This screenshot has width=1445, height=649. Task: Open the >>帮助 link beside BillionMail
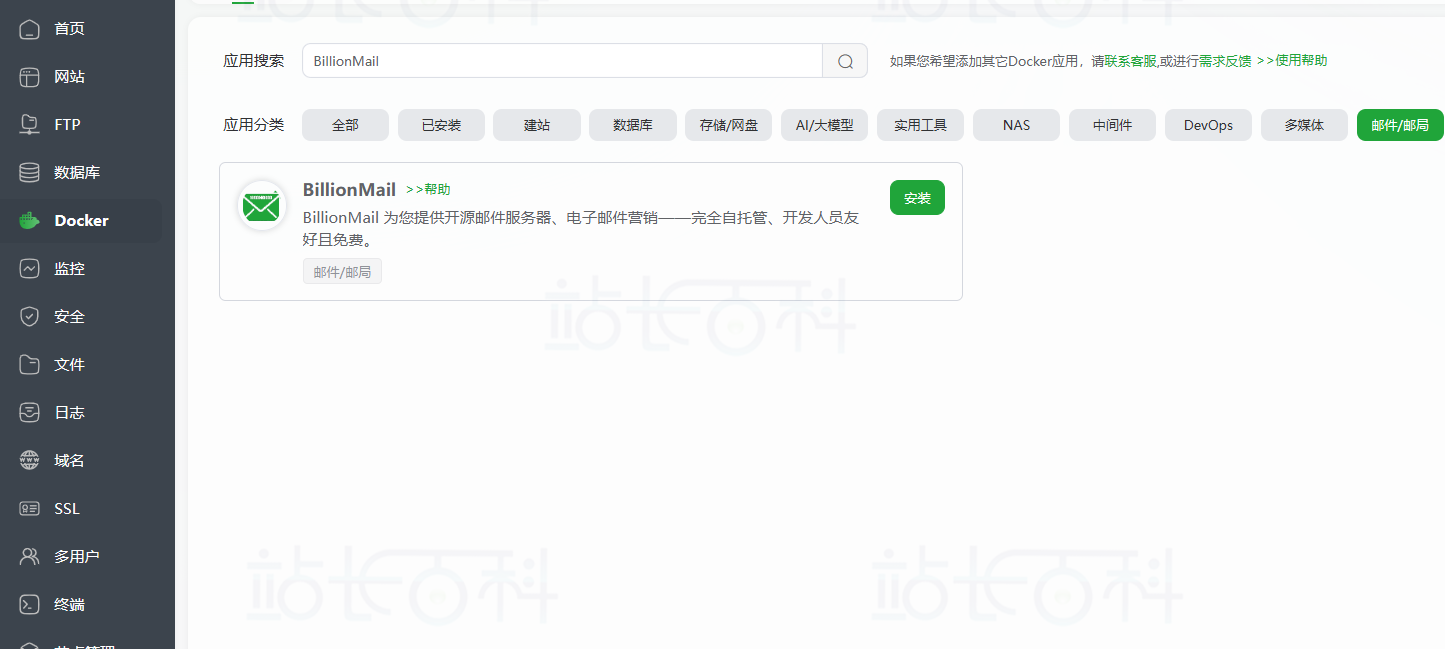tap(428, 189)
